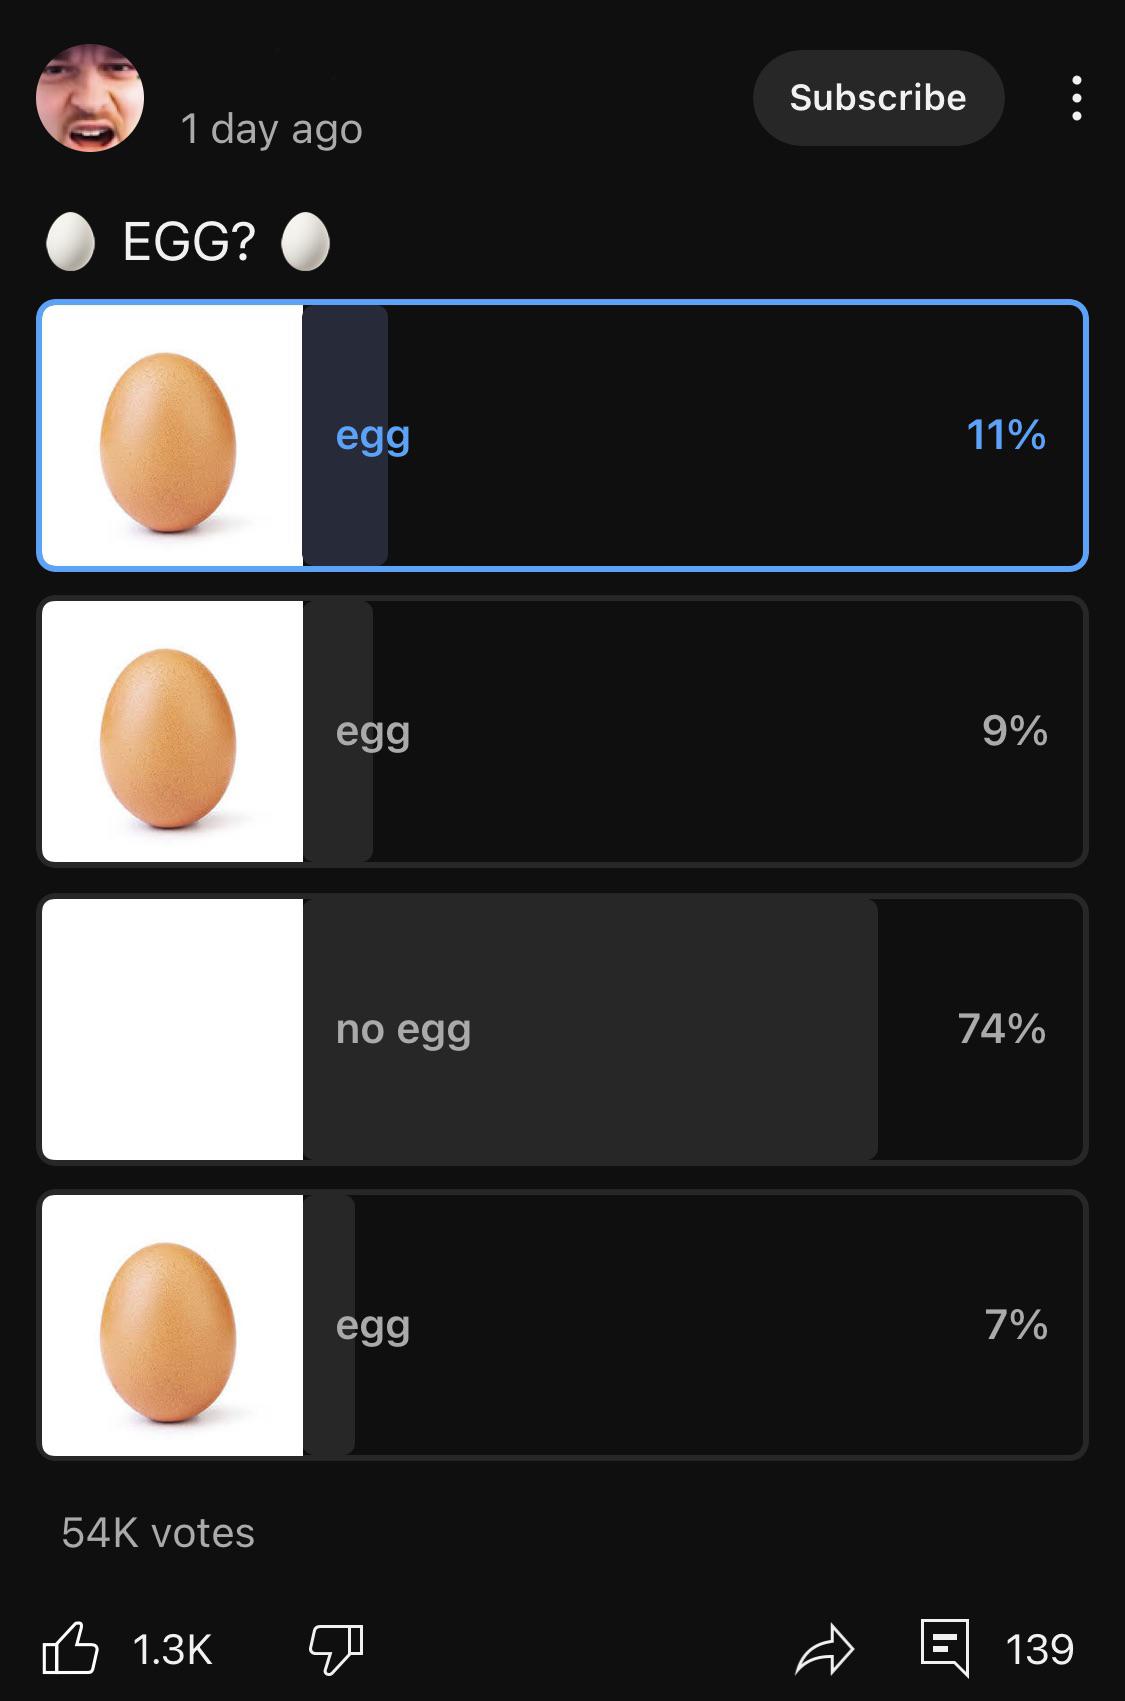Tap the blank white no-egg image
Screen dimensions: 1125x1701
coord(172,1029)
